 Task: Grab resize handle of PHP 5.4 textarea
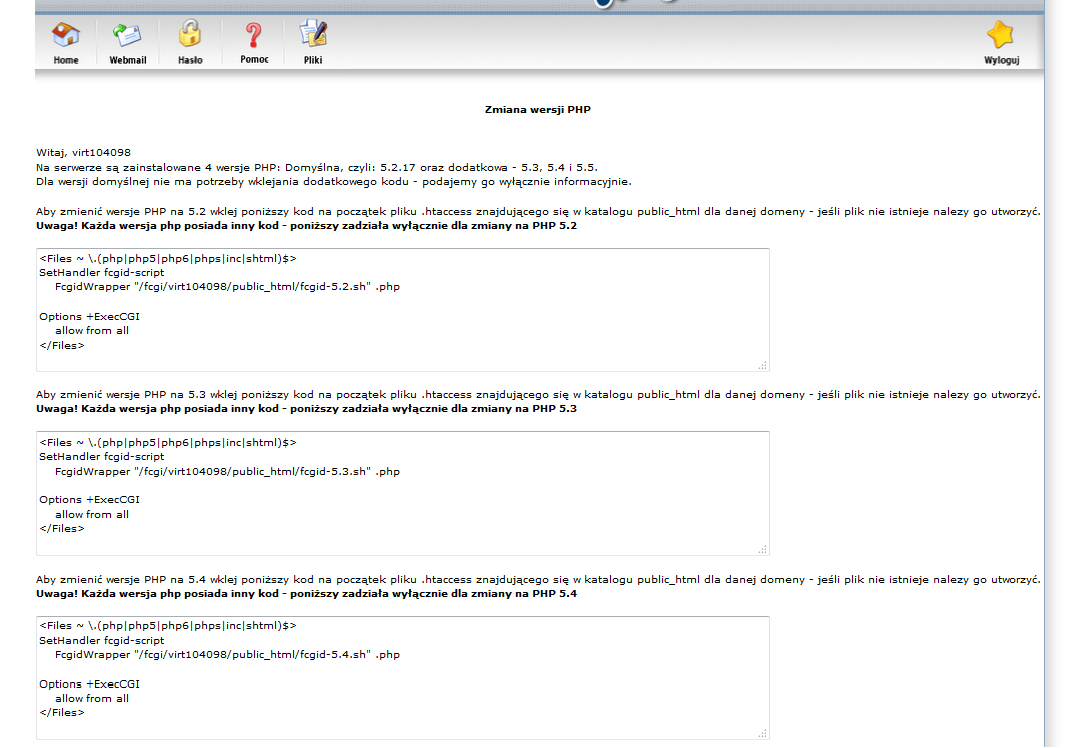(x=763, y=733)
